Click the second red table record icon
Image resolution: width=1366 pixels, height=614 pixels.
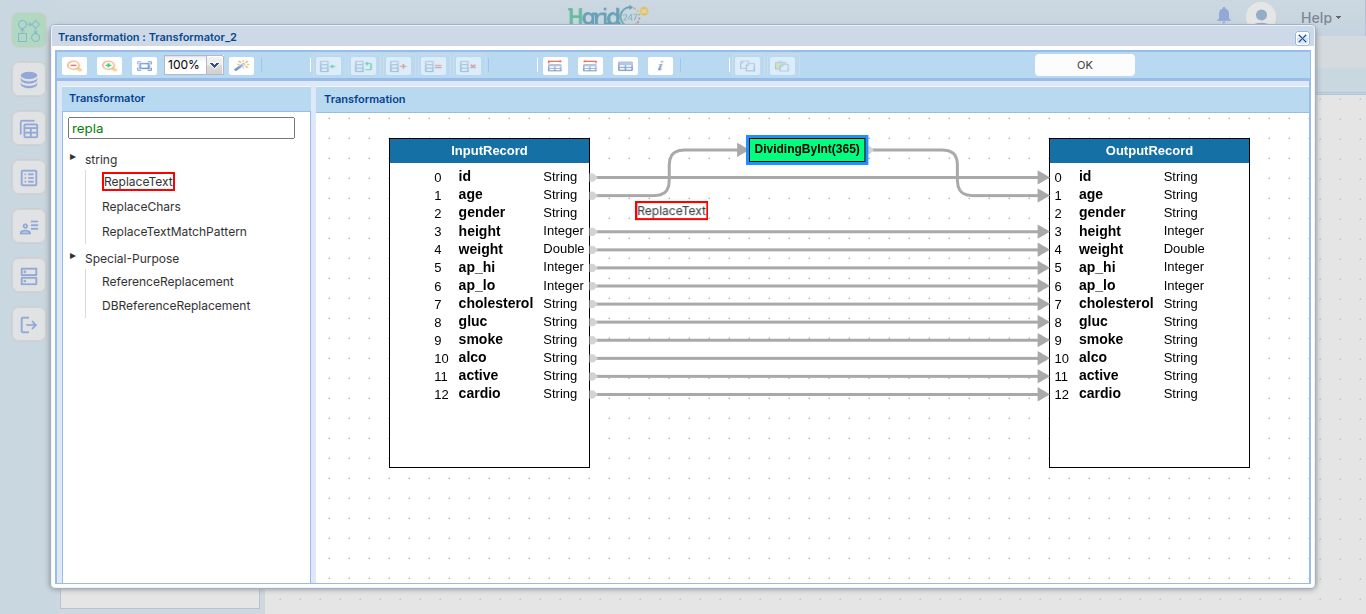pyautogui.click(x=590, y=66)
